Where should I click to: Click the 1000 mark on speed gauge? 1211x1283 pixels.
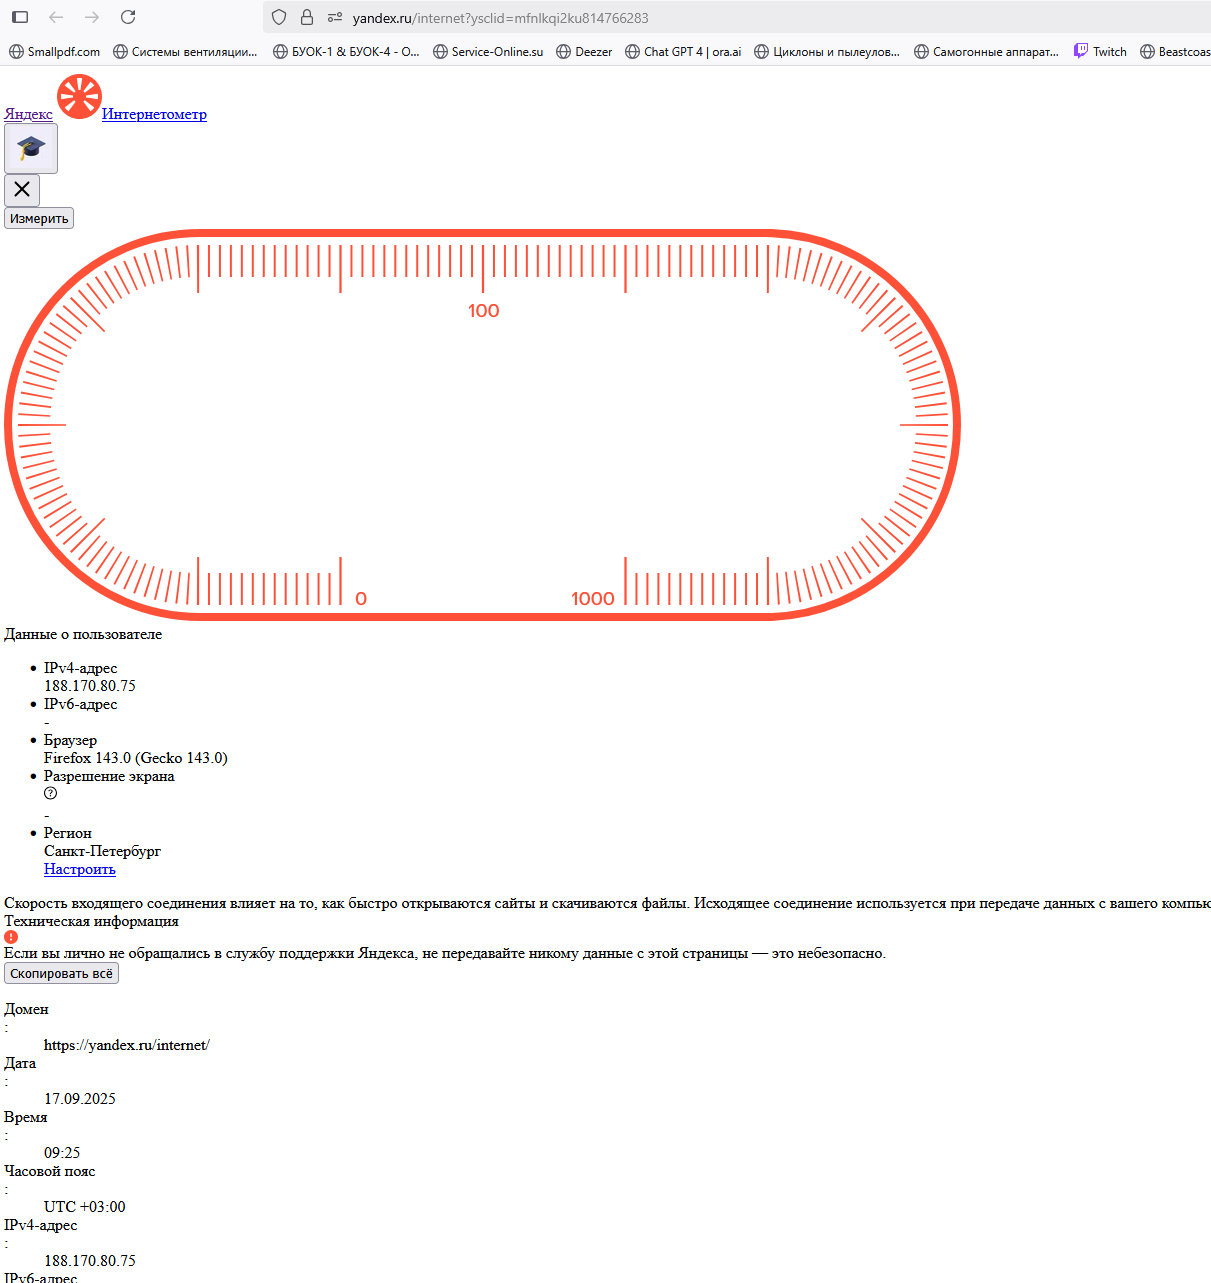[x=593, y=599]
